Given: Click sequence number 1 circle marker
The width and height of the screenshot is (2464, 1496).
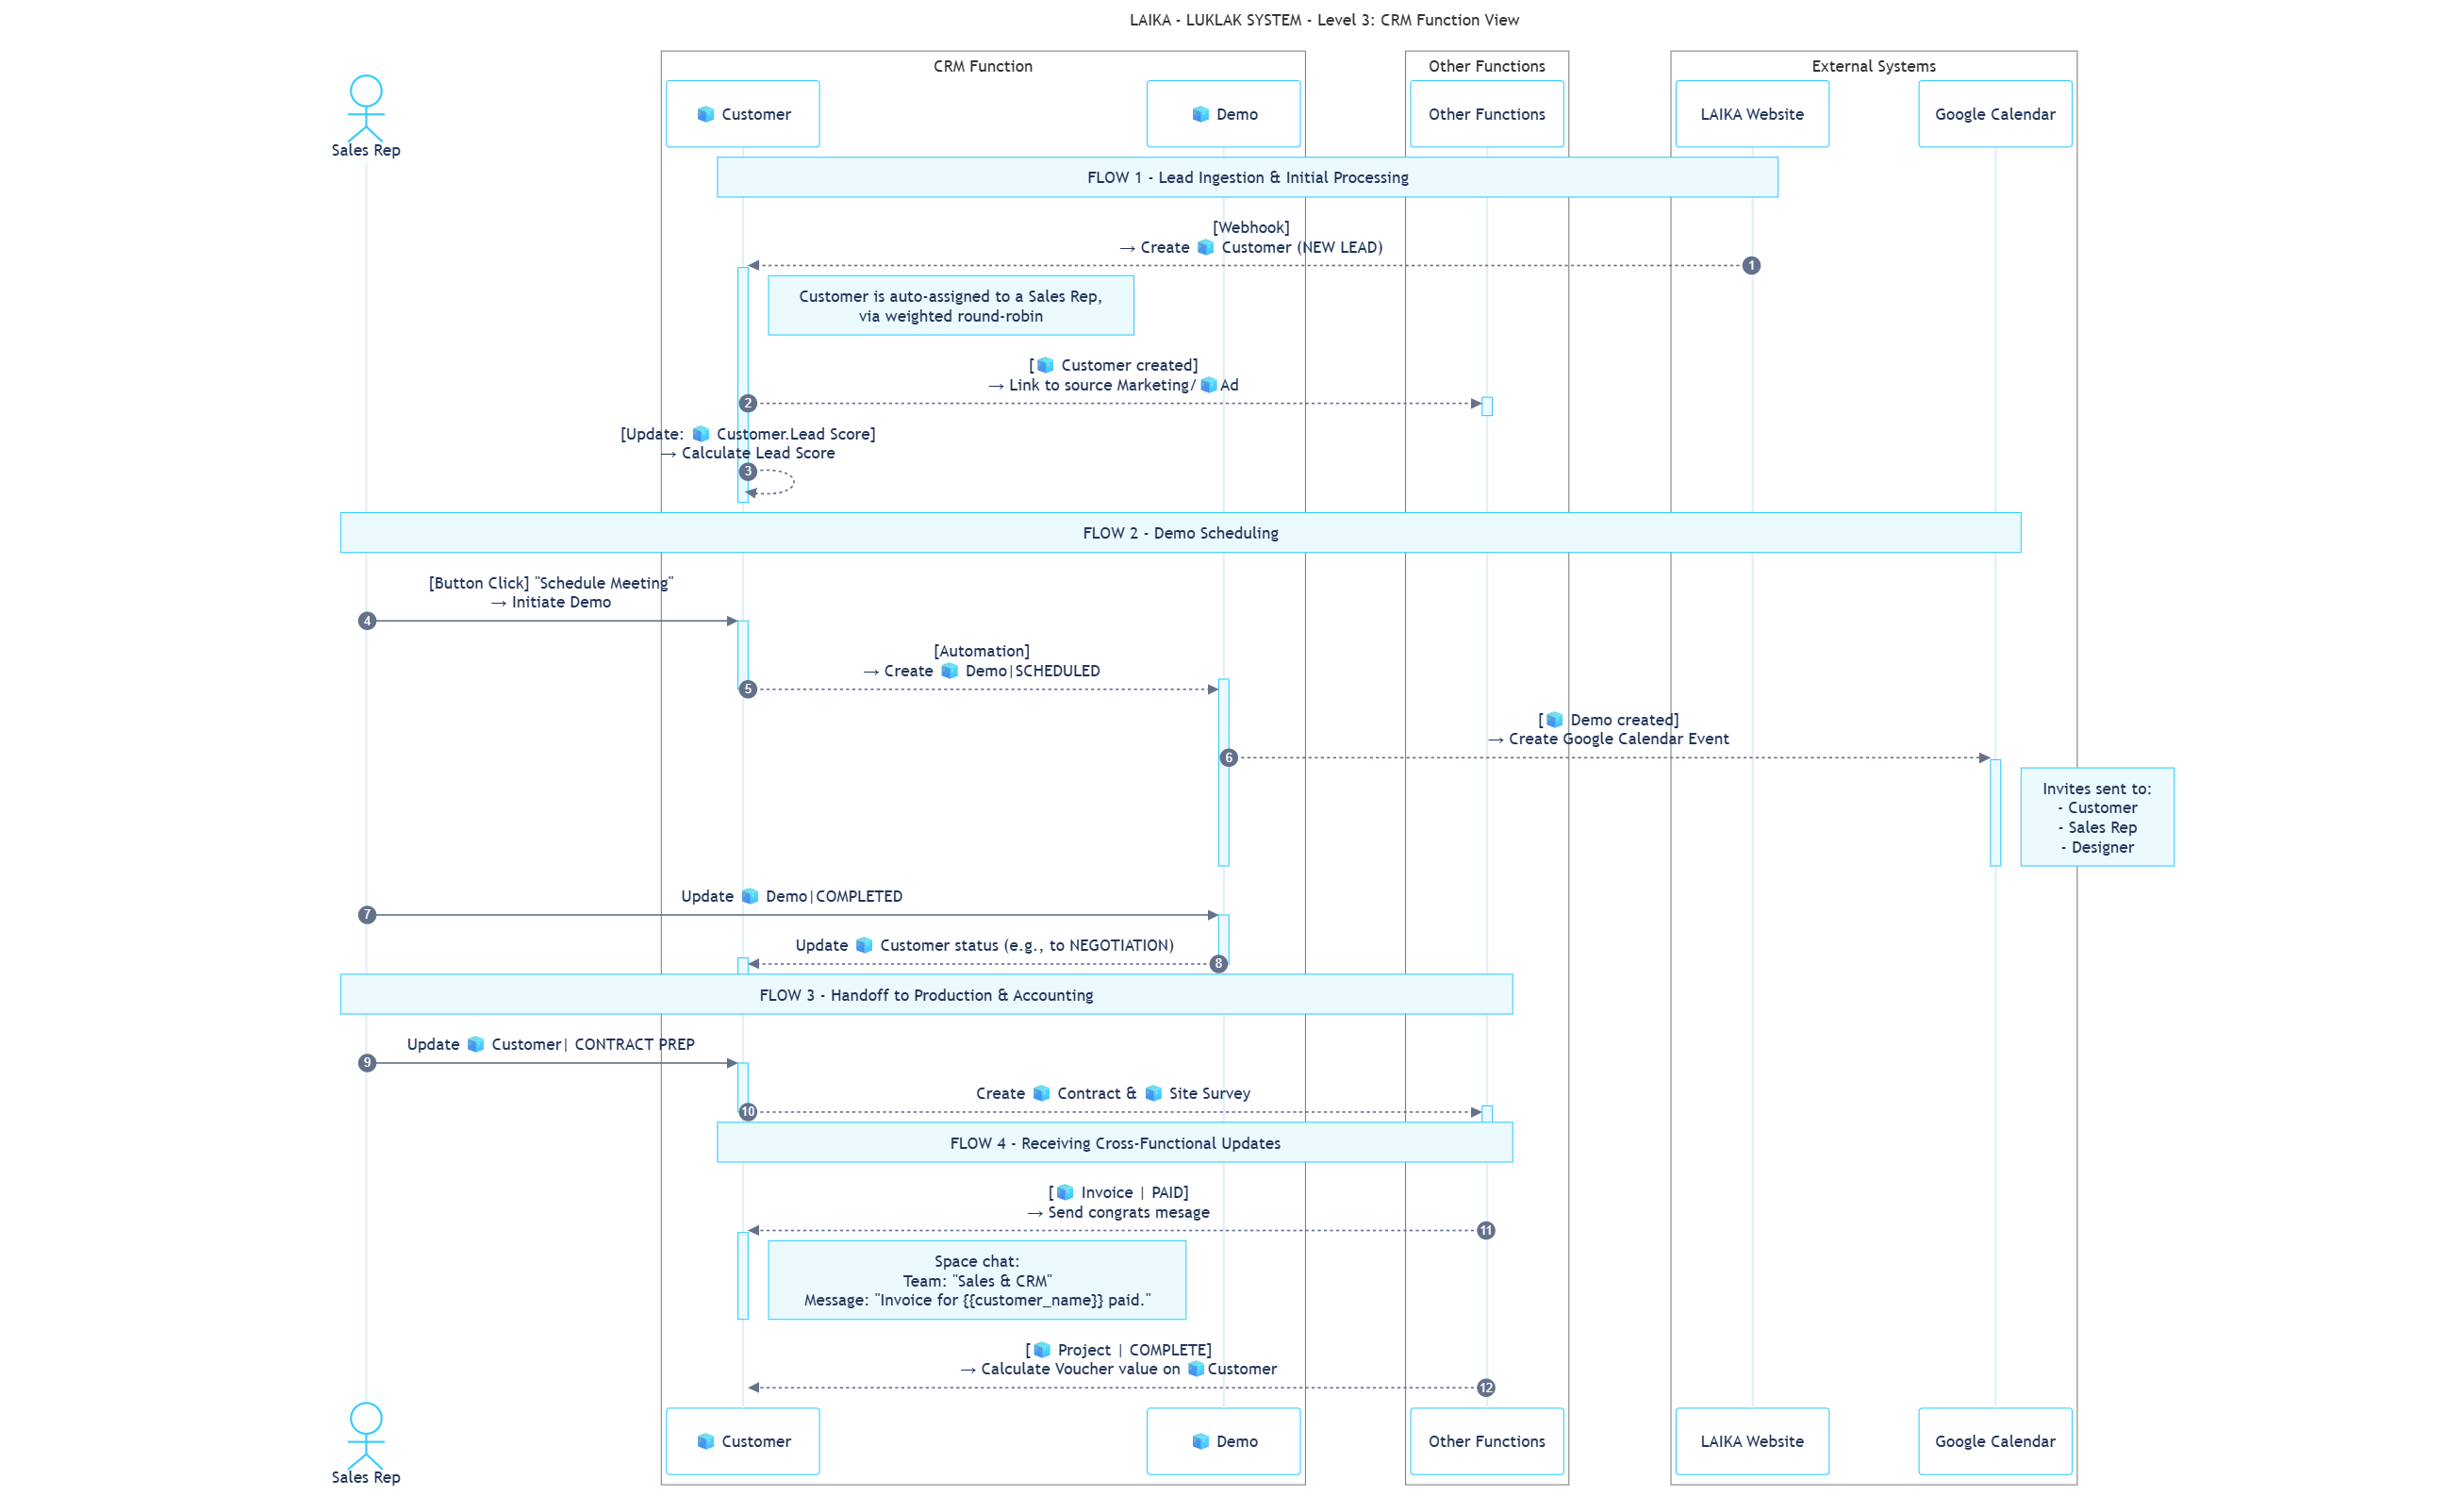Looking at the screenshot, I should 1751,265.
